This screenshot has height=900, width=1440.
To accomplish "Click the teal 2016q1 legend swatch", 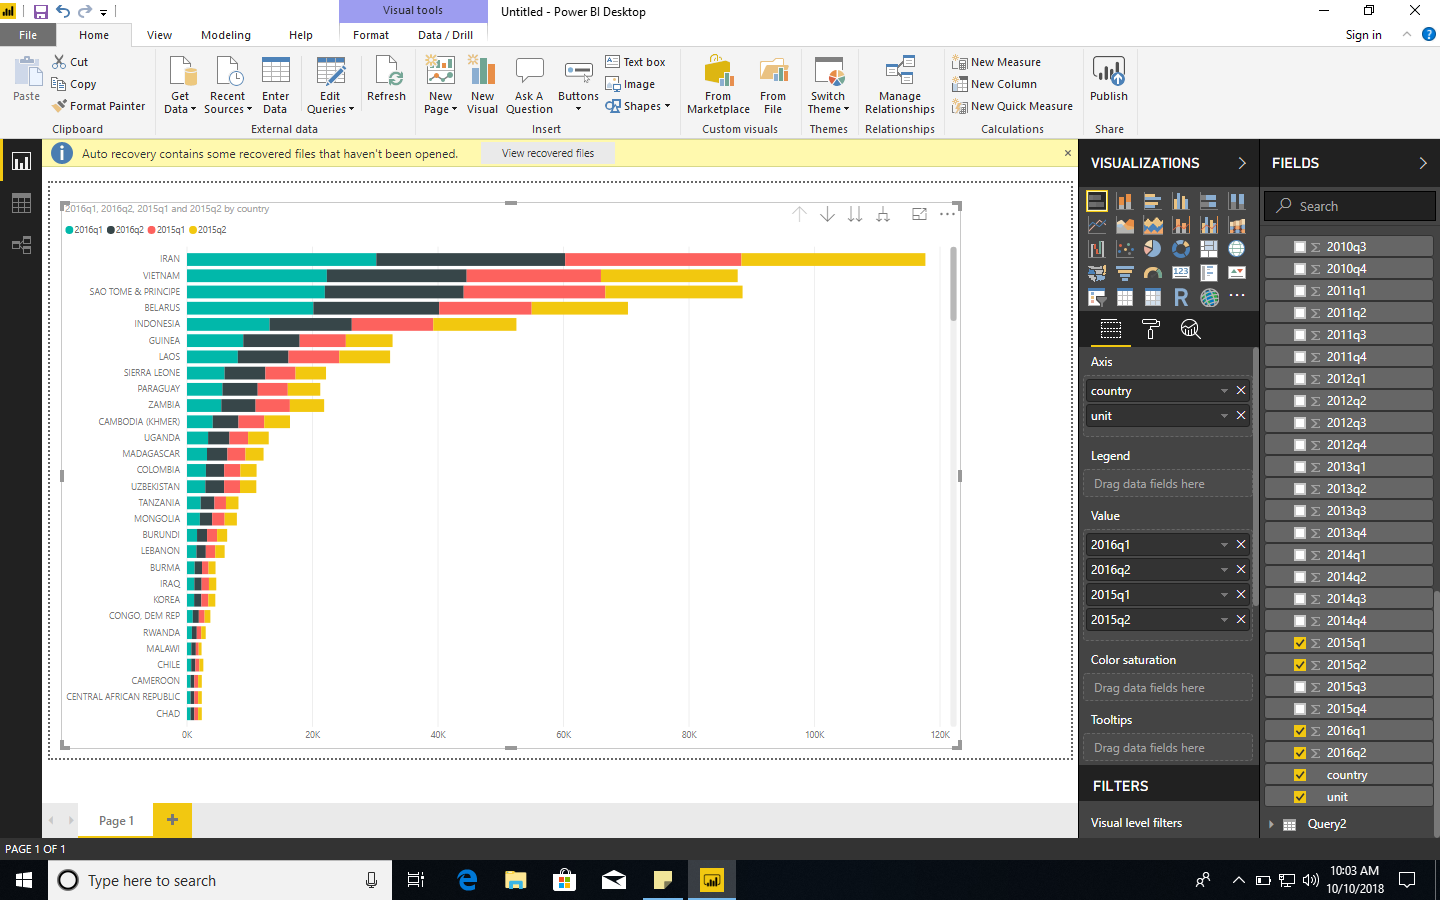I will click(70, 230).
